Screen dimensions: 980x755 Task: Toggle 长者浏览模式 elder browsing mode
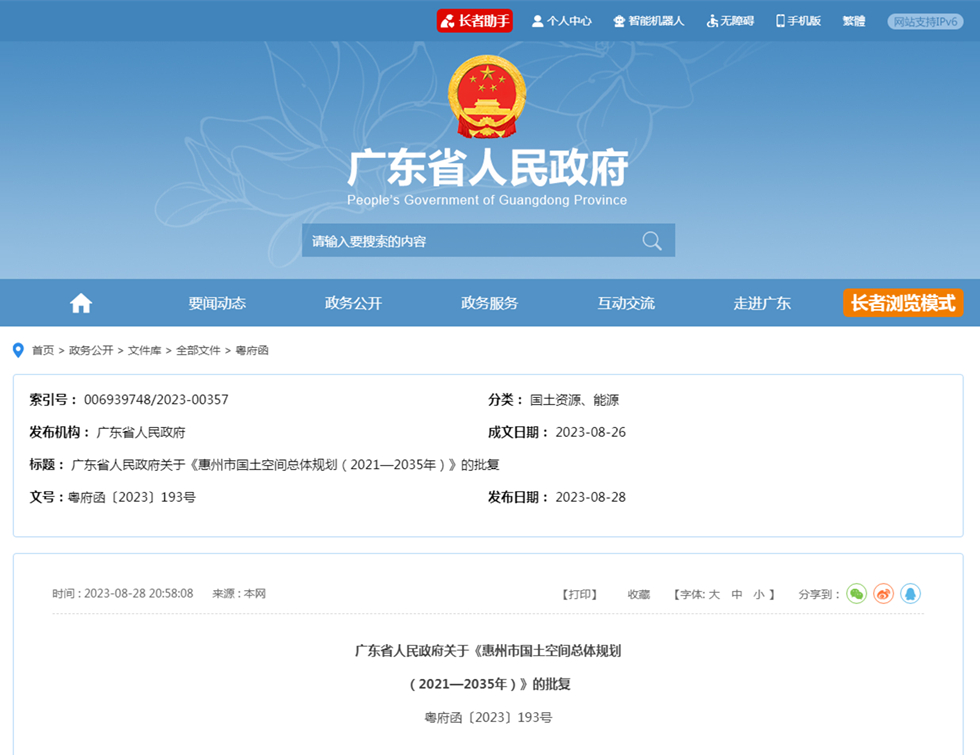click(x=902, y=303)
